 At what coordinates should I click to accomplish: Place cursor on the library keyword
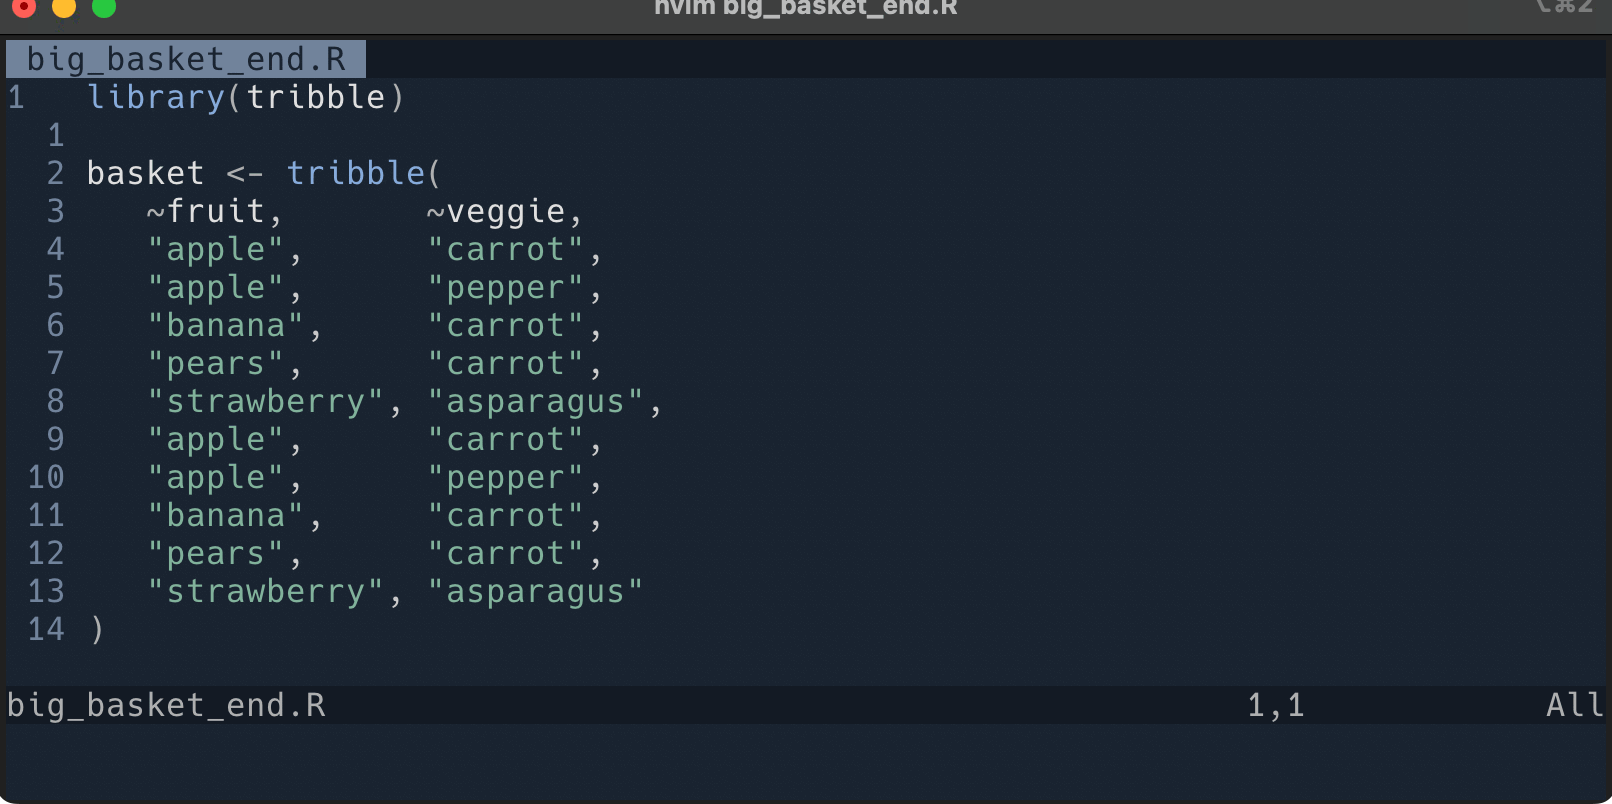(156, 97)
